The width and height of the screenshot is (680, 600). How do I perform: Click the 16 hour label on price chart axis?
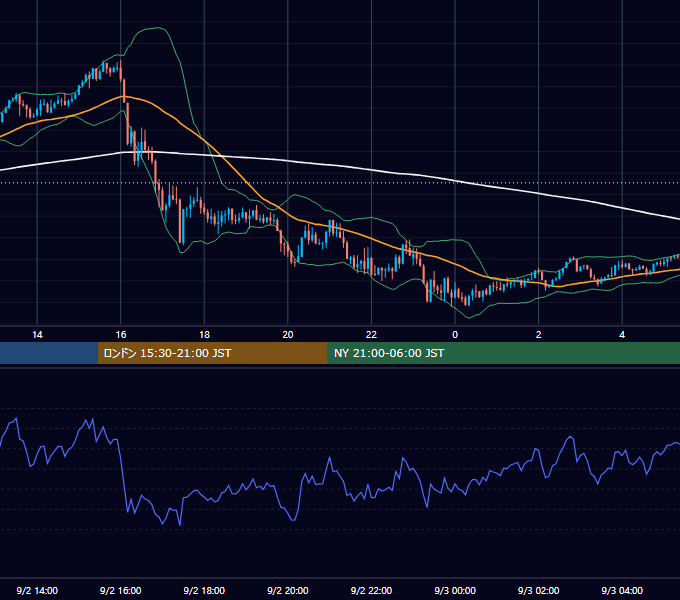click(121, 335)
